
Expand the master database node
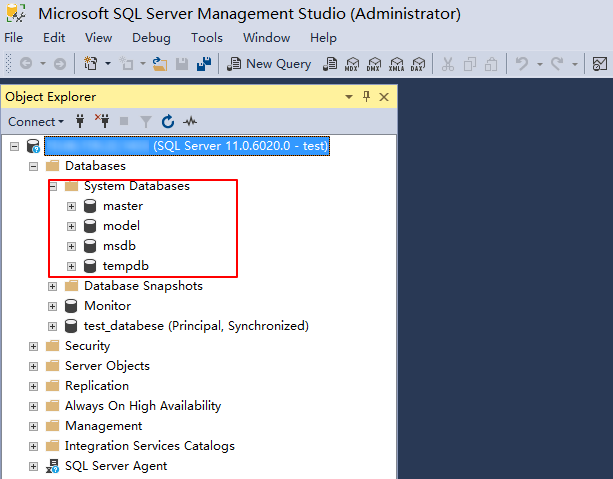(x=71, y=206)
